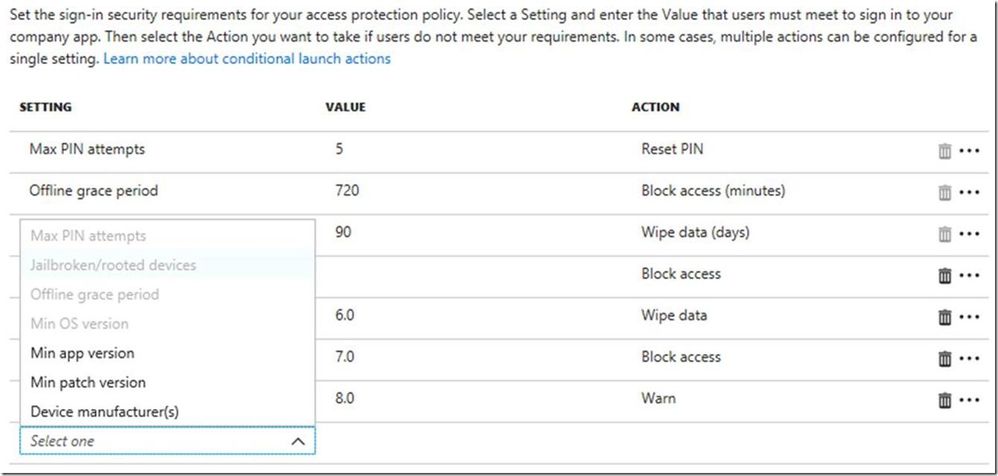Change the Warn action setting
998x476 pixels.
(x=658, y=399)
